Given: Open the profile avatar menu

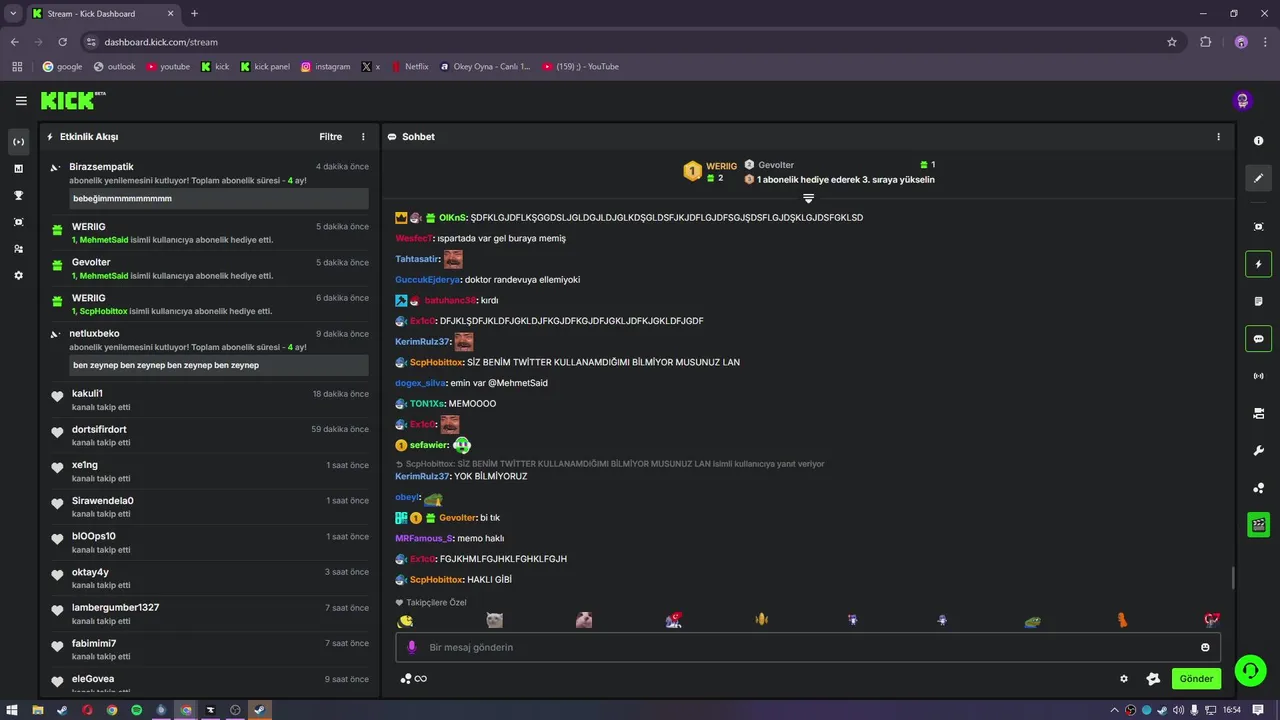Looking at the screenshot, I should point(1243,101).
